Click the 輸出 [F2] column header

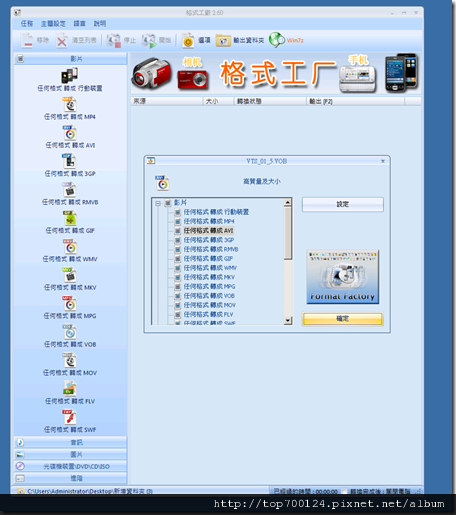(355, 101)
